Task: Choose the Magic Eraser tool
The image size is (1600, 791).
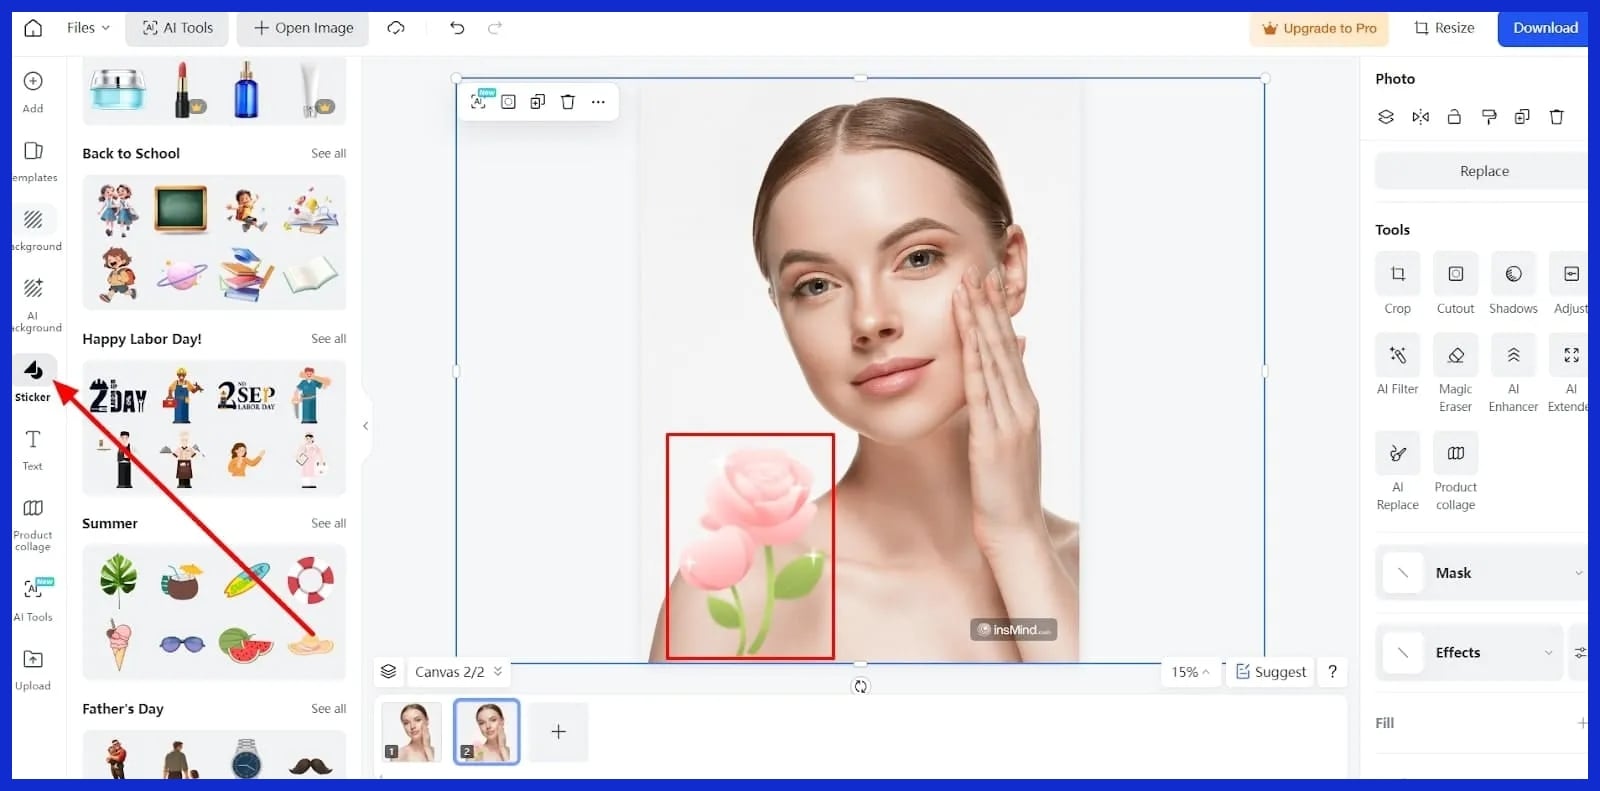Action: [1455, 357]
